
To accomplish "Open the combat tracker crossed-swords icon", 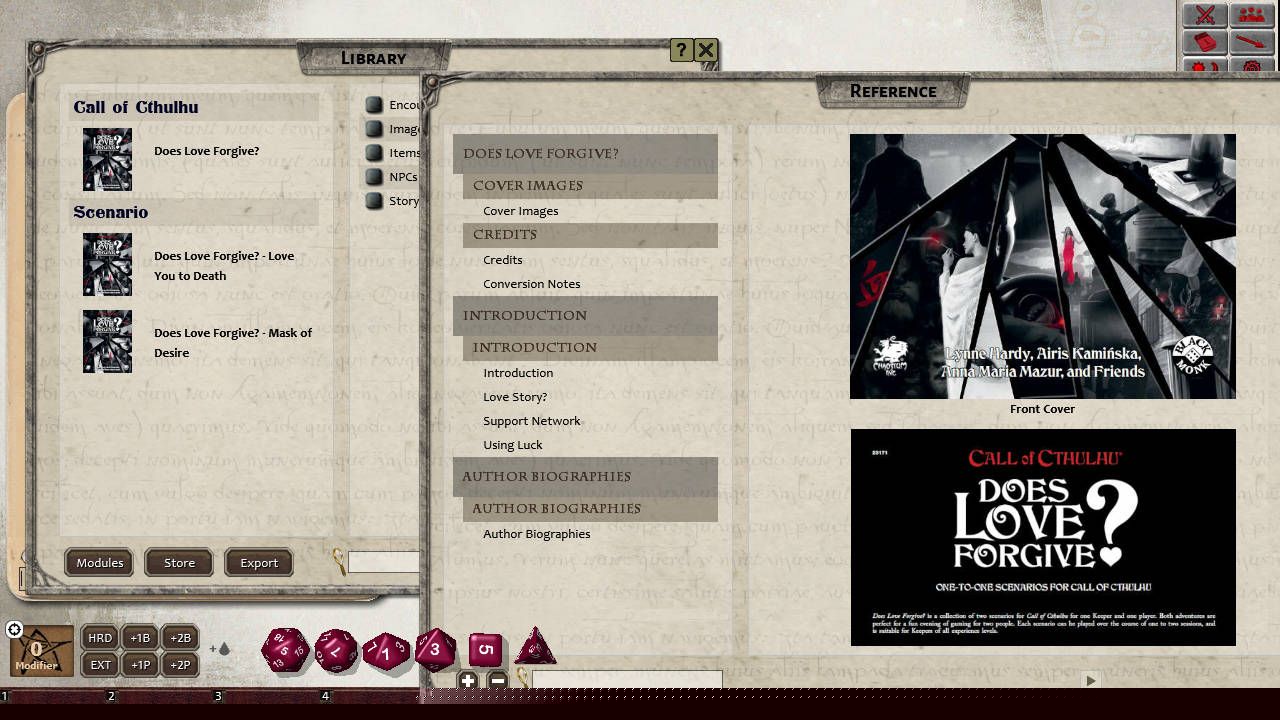I will click(x=1205, y=15).
